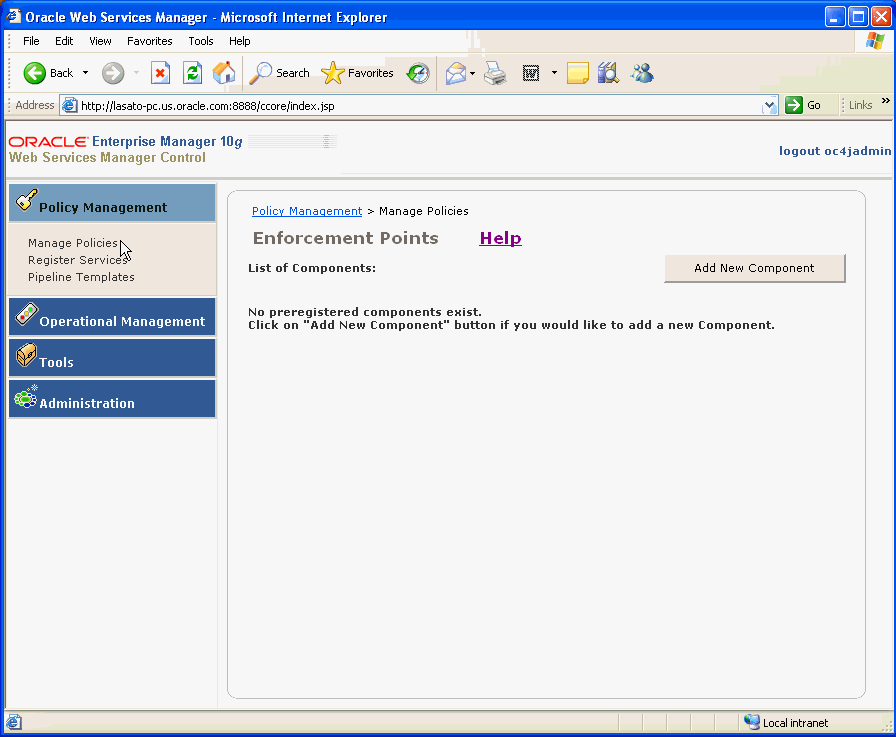
Task: Click the yellow note Discuss icon
Action: coord(578,73)
